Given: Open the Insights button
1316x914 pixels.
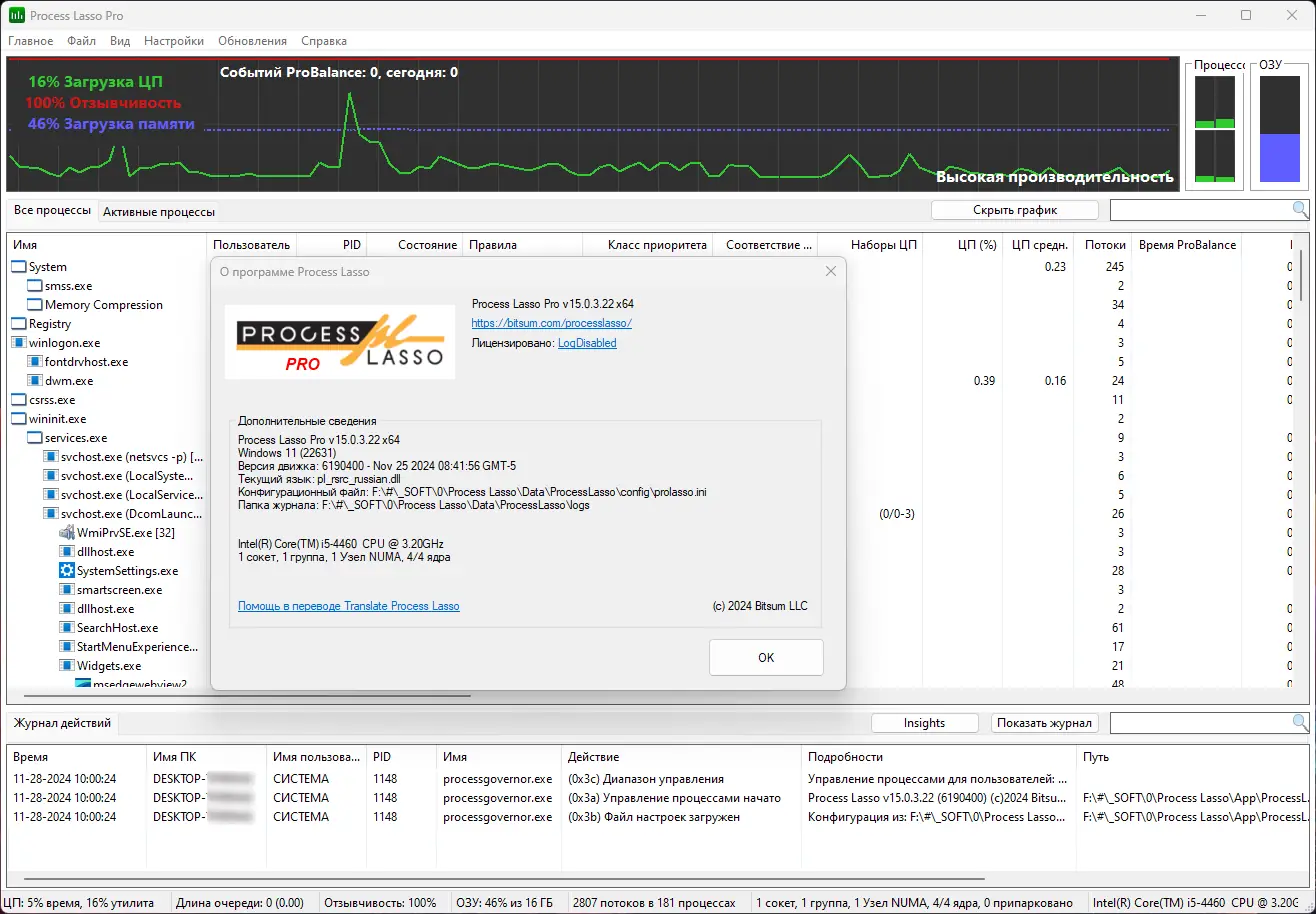Looking at the screenshot, I should tap(924, 723).
